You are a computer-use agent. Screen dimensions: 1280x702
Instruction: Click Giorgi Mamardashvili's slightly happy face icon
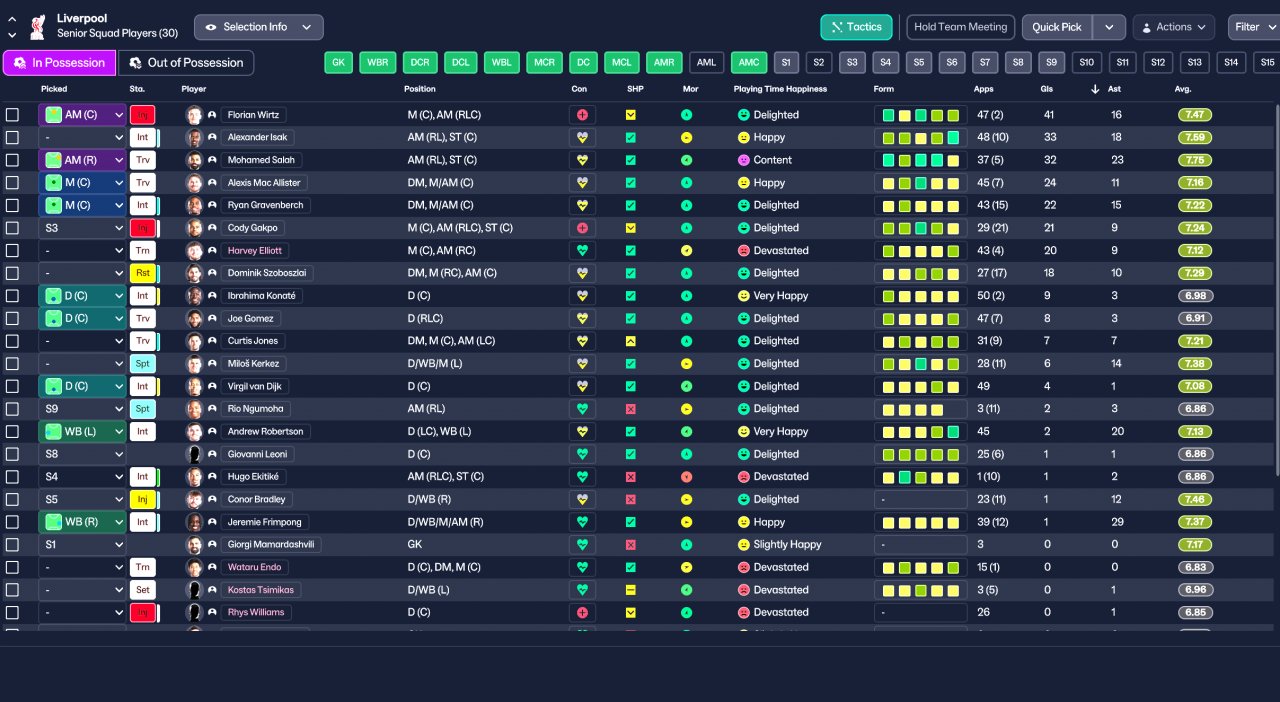tap(743, 545)
